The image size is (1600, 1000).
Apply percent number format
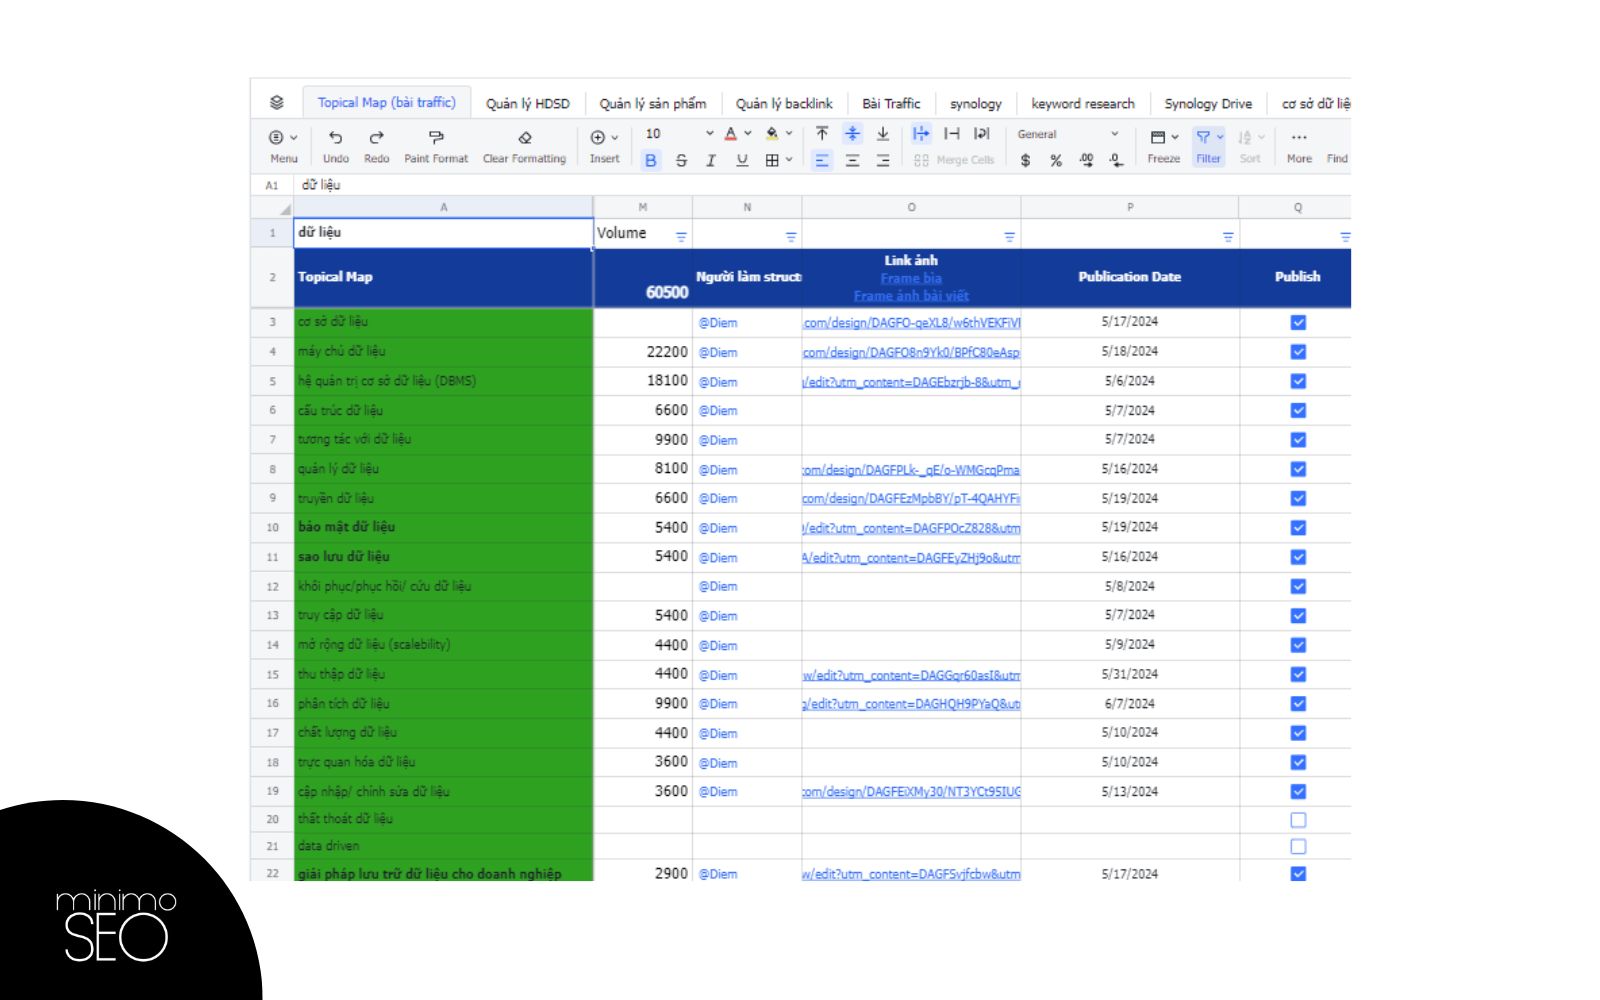point(1056,160)
